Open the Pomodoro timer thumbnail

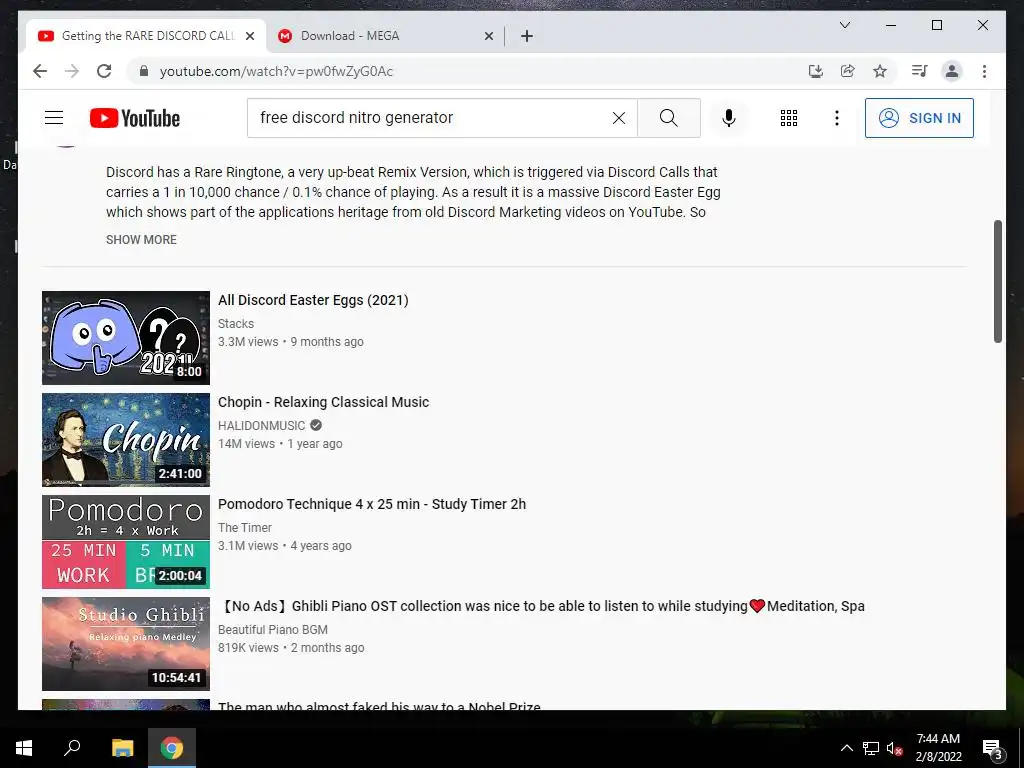click(x=126, y=541)
